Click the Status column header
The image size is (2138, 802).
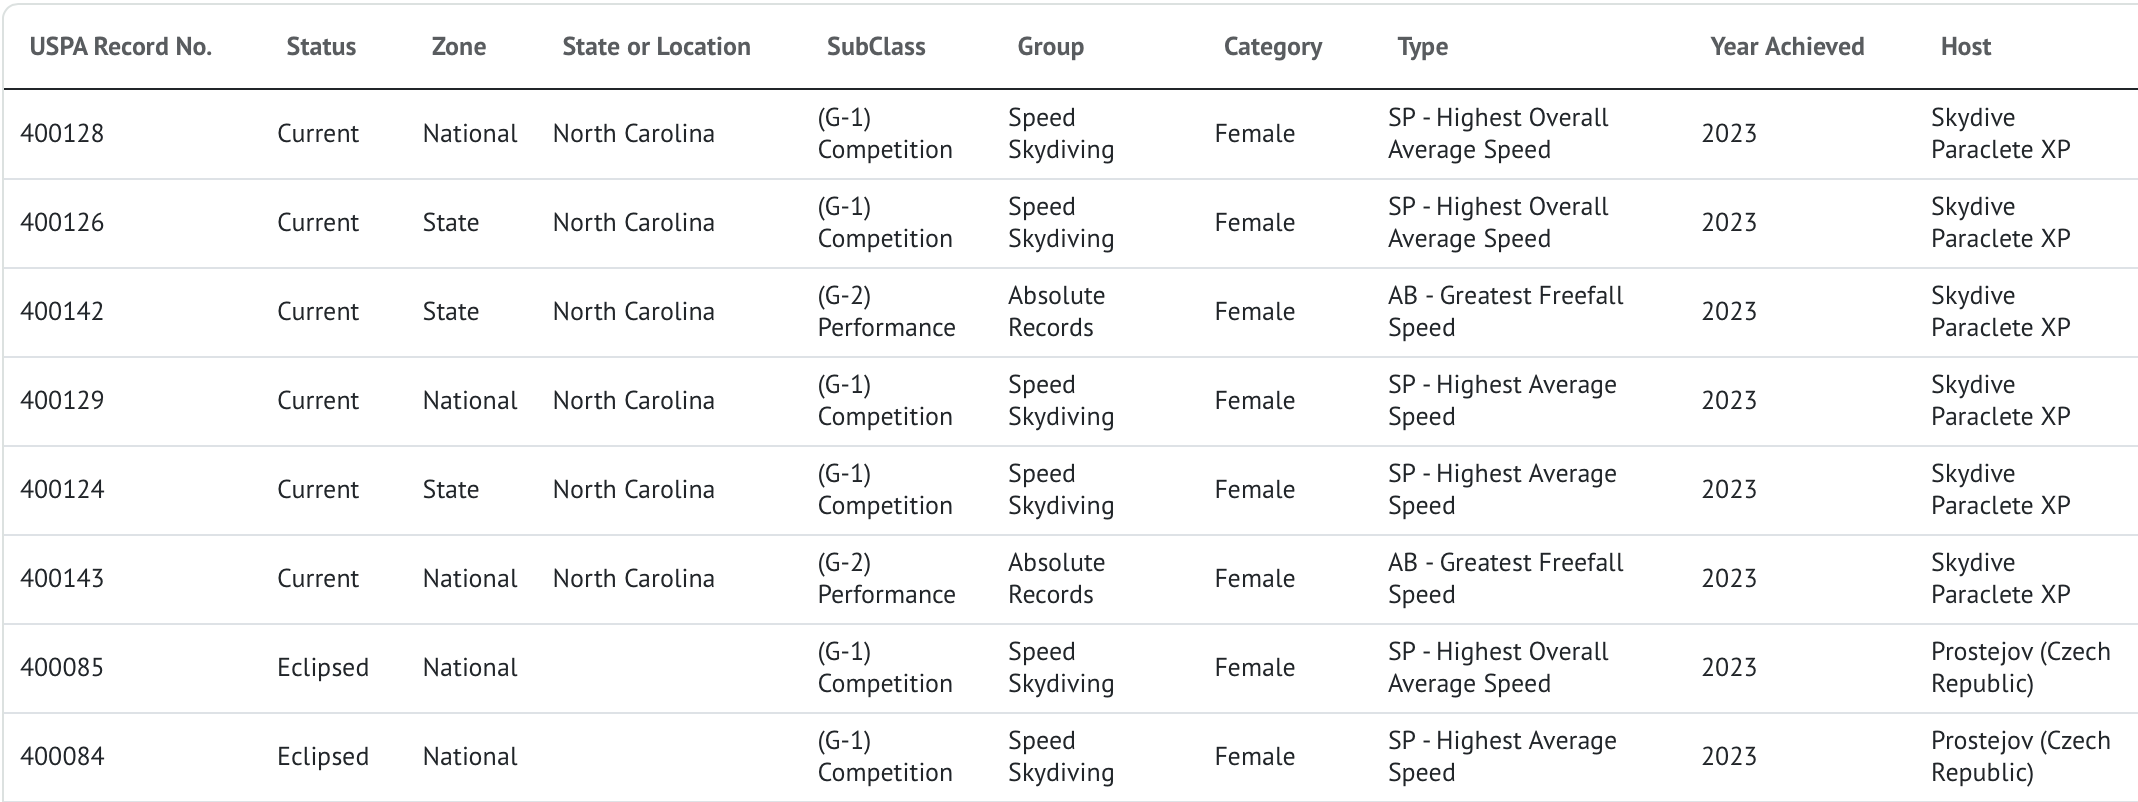coord(321,47)
